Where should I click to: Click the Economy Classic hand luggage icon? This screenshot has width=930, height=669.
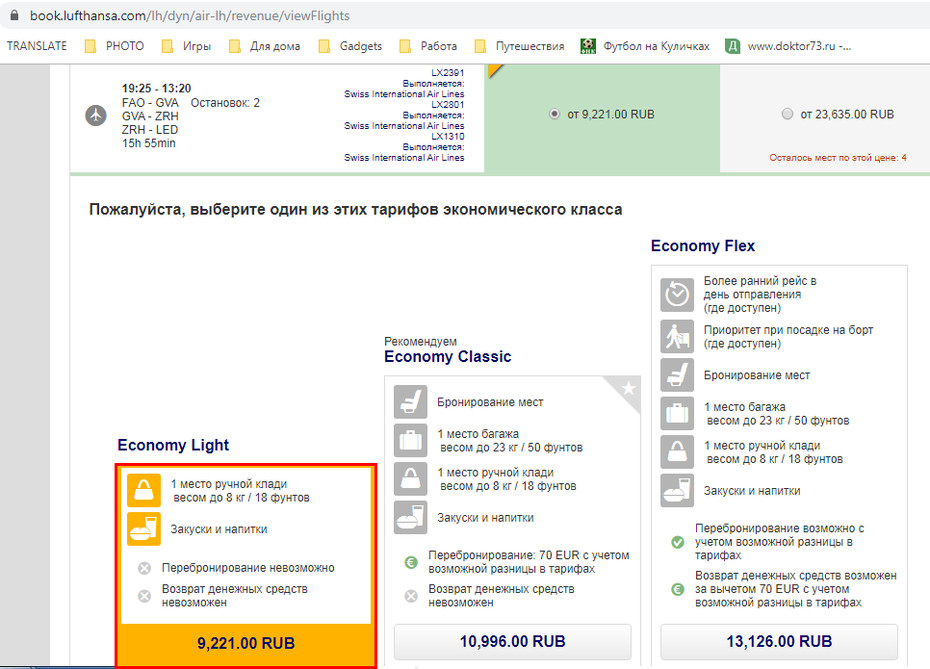[410, 479]
